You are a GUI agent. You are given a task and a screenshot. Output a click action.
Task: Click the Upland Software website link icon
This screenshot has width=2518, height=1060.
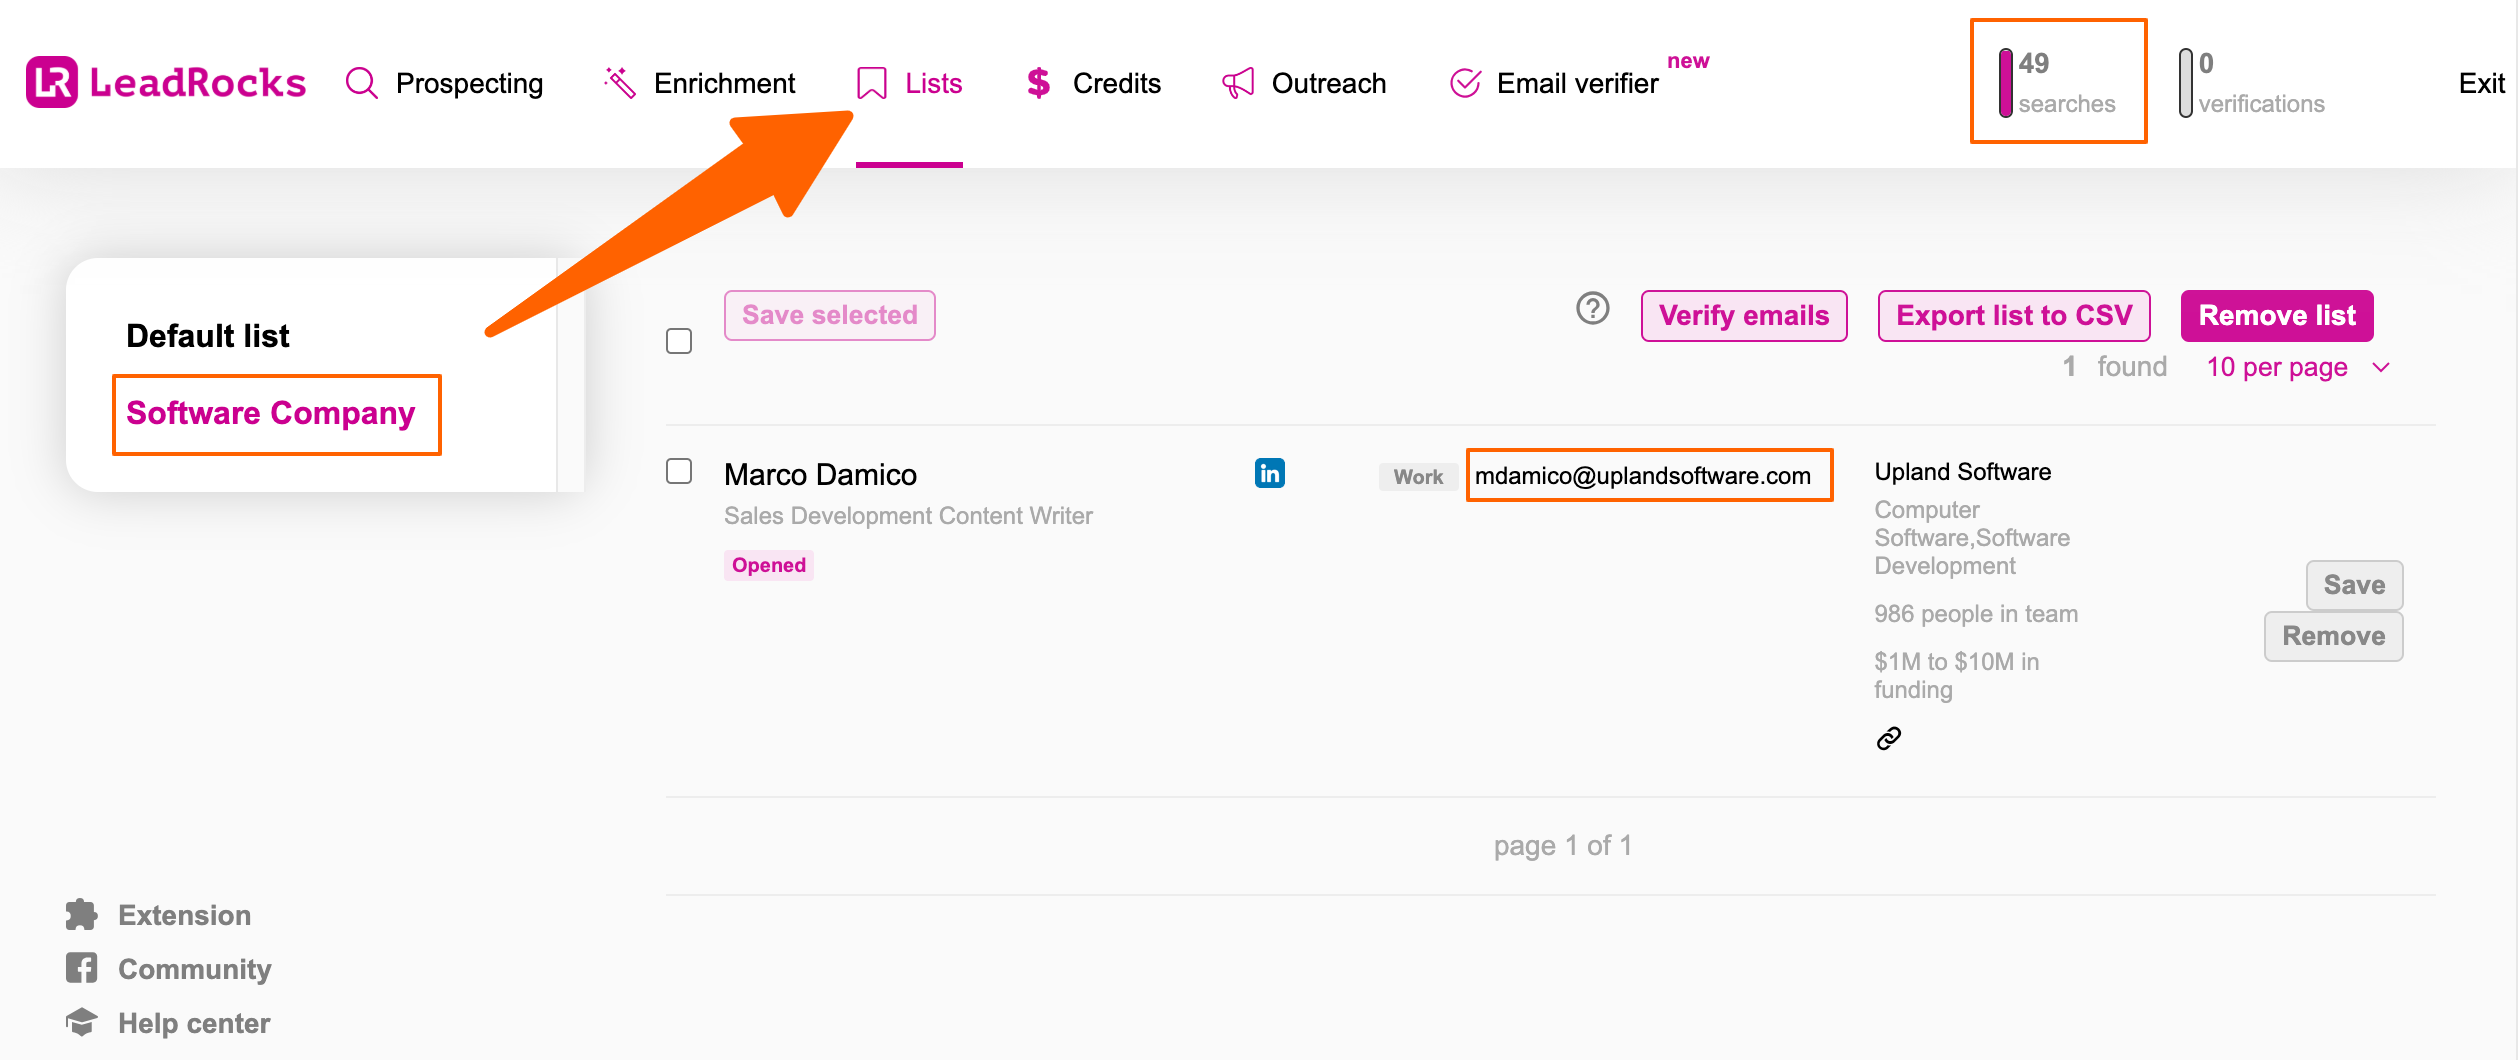pyautogui.click(x=1888, y=738)
